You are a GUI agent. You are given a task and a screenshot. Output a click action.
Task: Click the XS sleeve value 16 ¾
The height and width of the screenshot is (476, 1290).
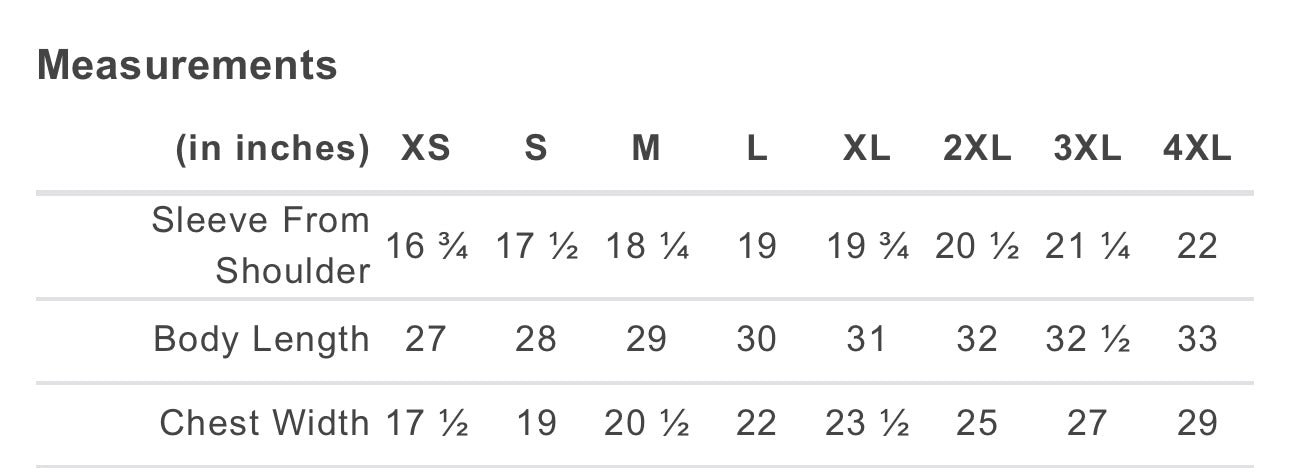(426, 245)
